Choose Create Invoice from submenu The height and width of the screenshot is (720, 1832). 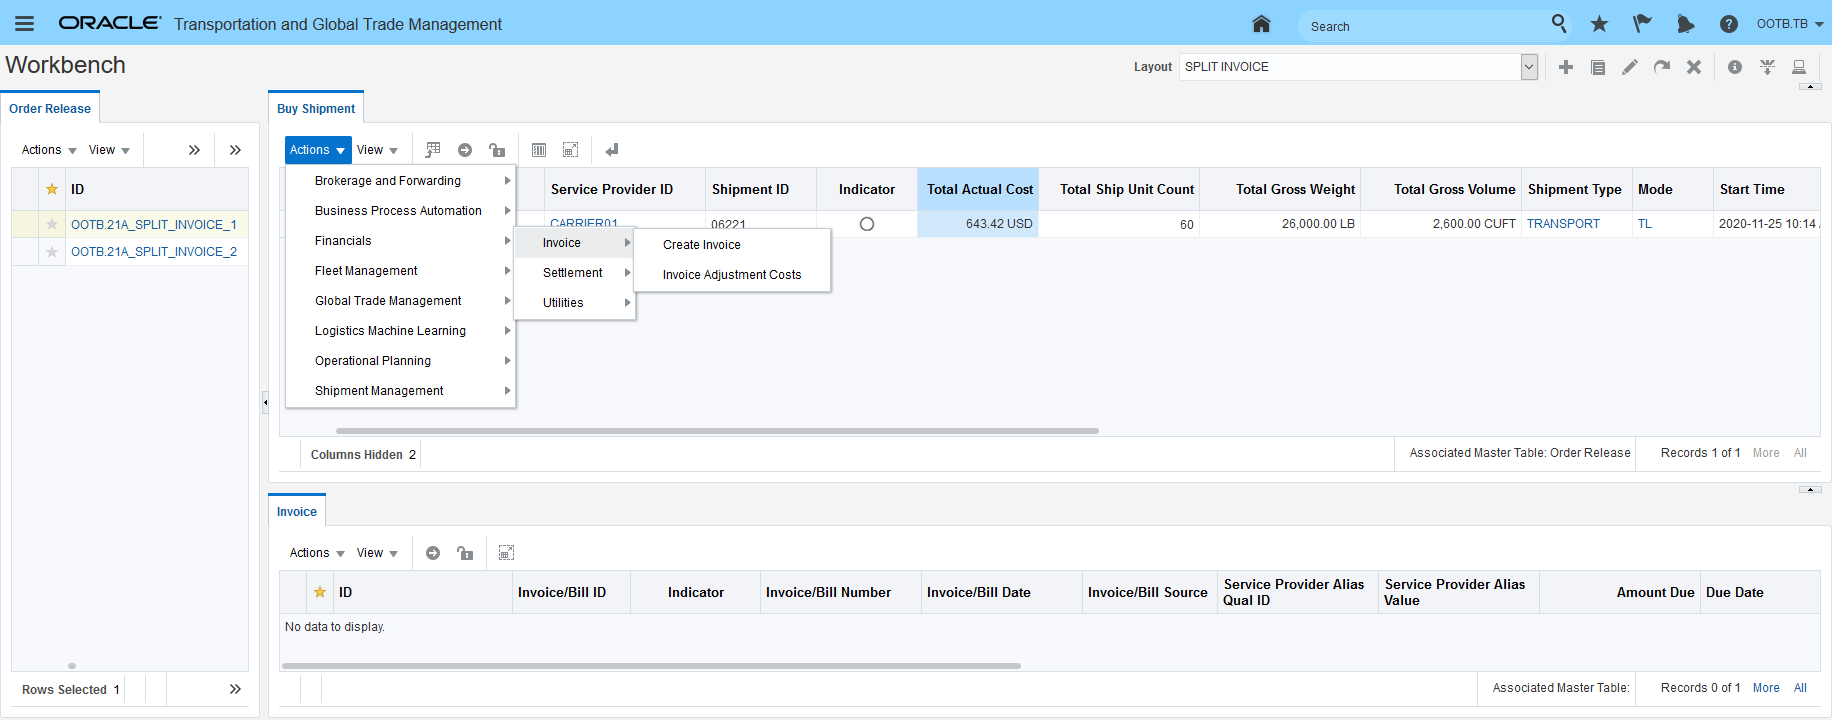tap(732, 245)
